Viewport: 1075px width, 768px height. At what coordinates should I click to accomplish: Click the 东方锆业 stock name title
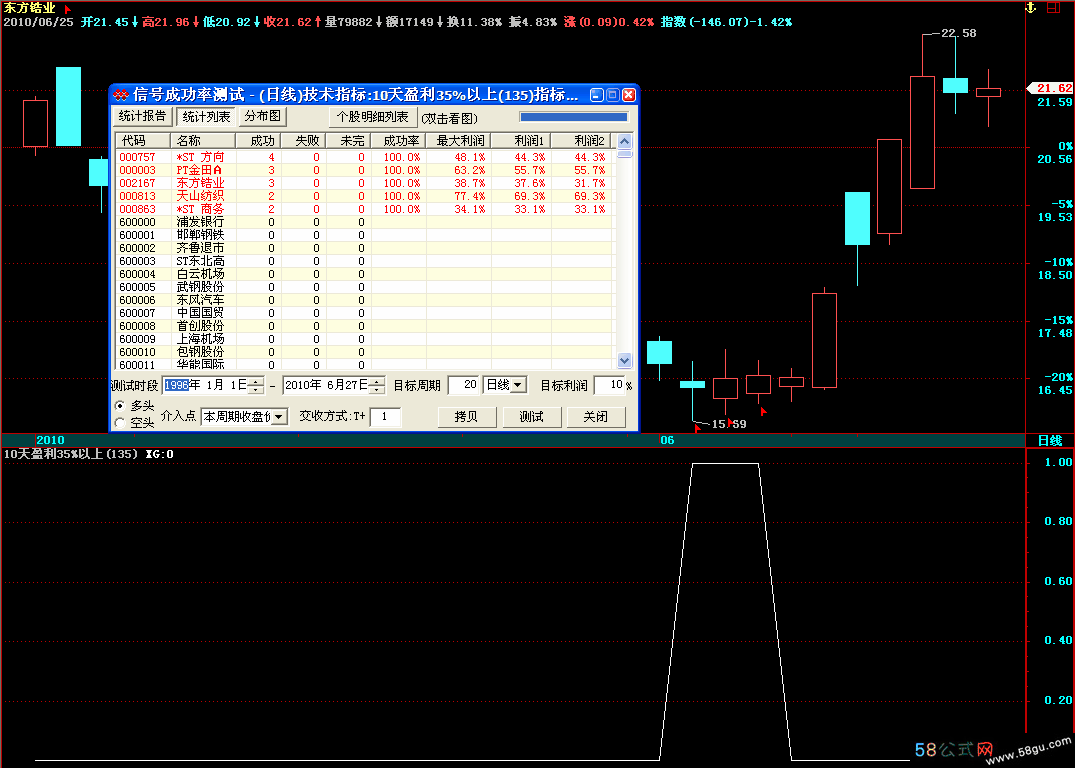click(x=29, y=8)
